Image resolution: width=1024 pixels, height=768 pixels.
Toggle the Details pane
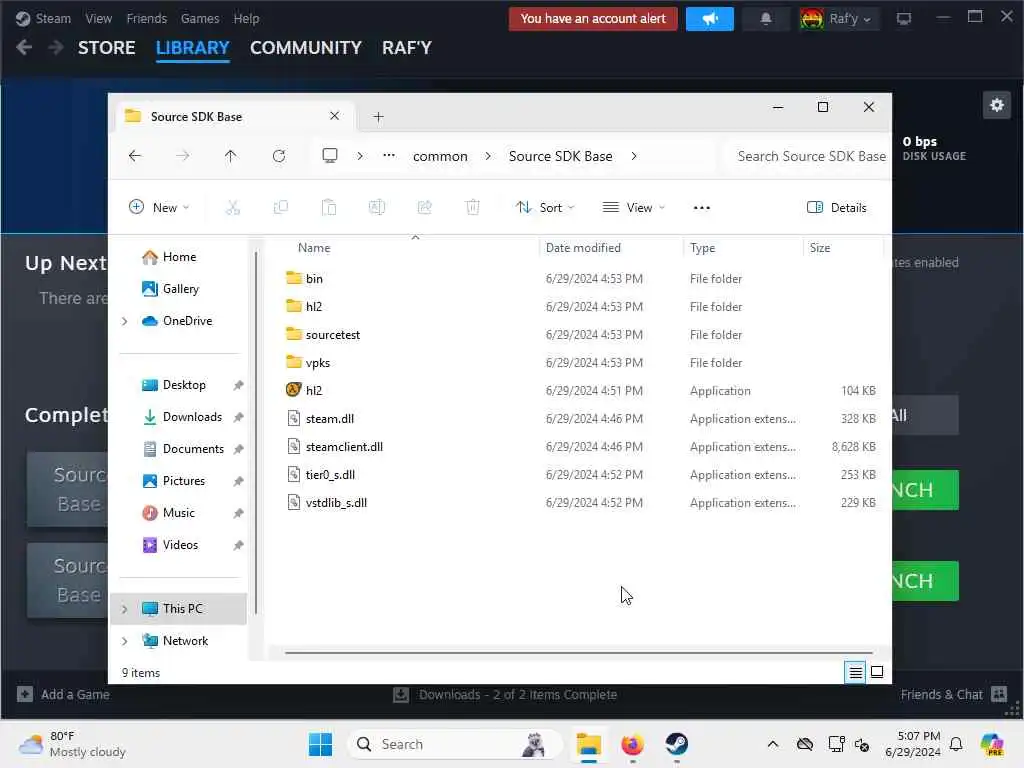837,208
